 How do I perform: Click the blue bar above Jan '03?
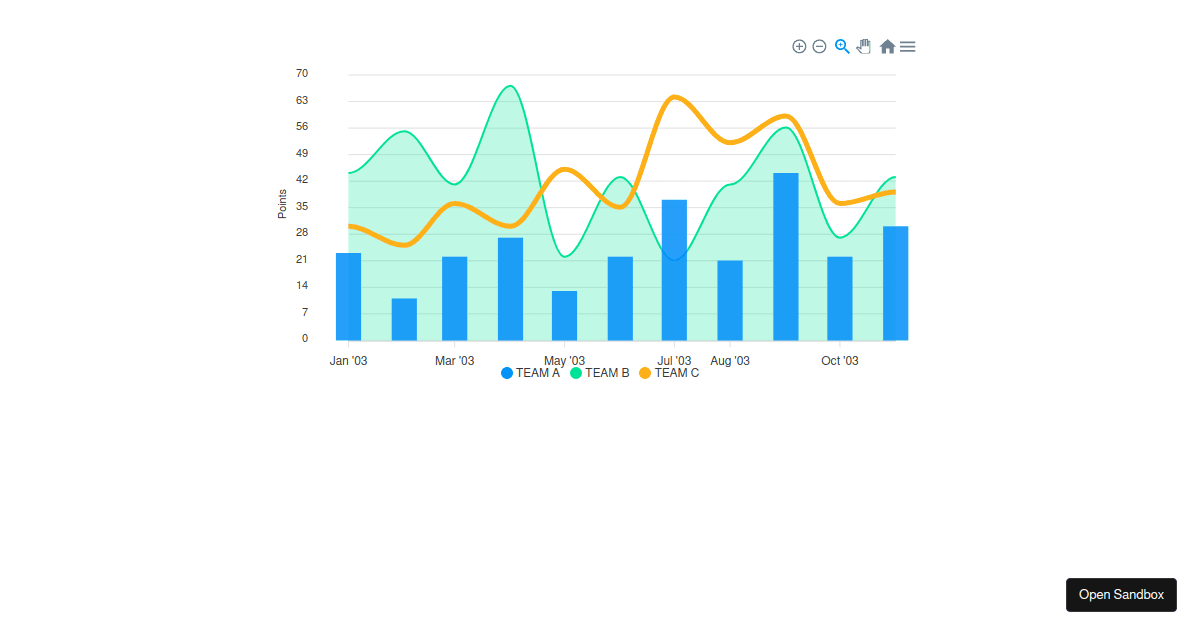coord(348,297)
